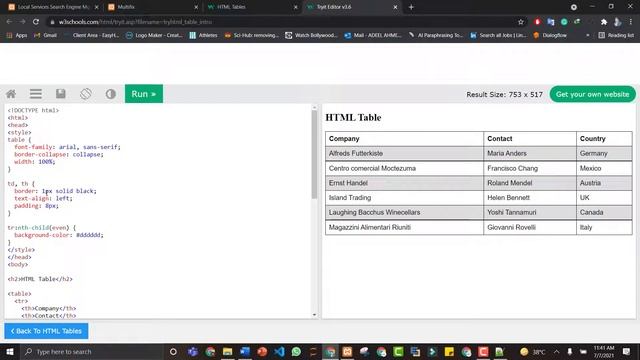Click the green Grammarly extension icon
The image size is (640, 360).
(x=564, y=22)
